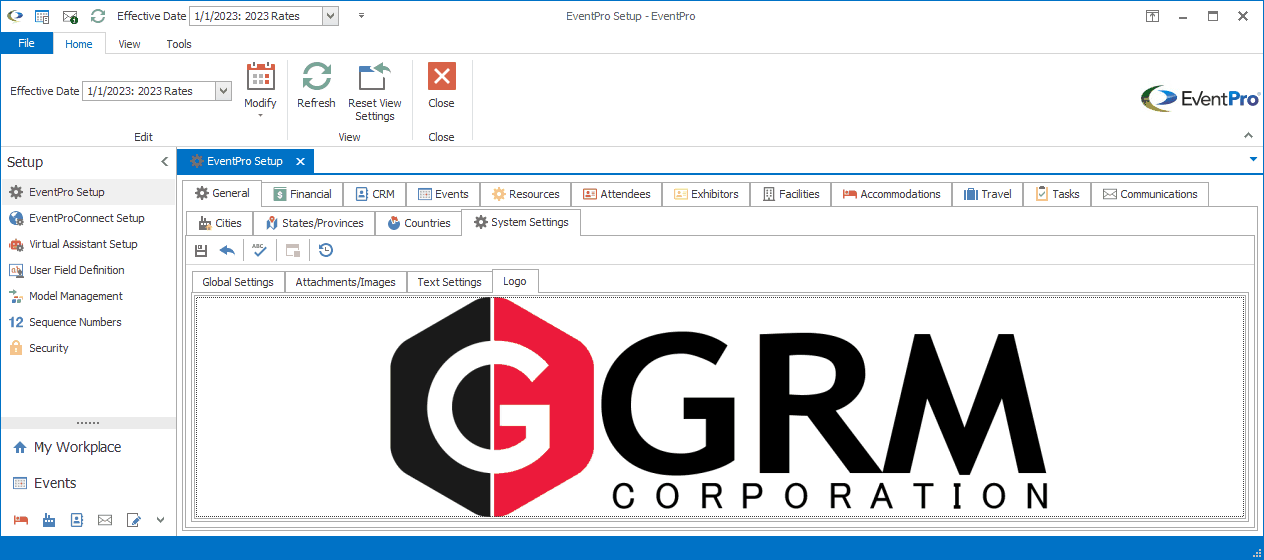This screenshot has width=1264, height=560.
Task: Click the history clock icon in settings toolbar
Action: 326,250
